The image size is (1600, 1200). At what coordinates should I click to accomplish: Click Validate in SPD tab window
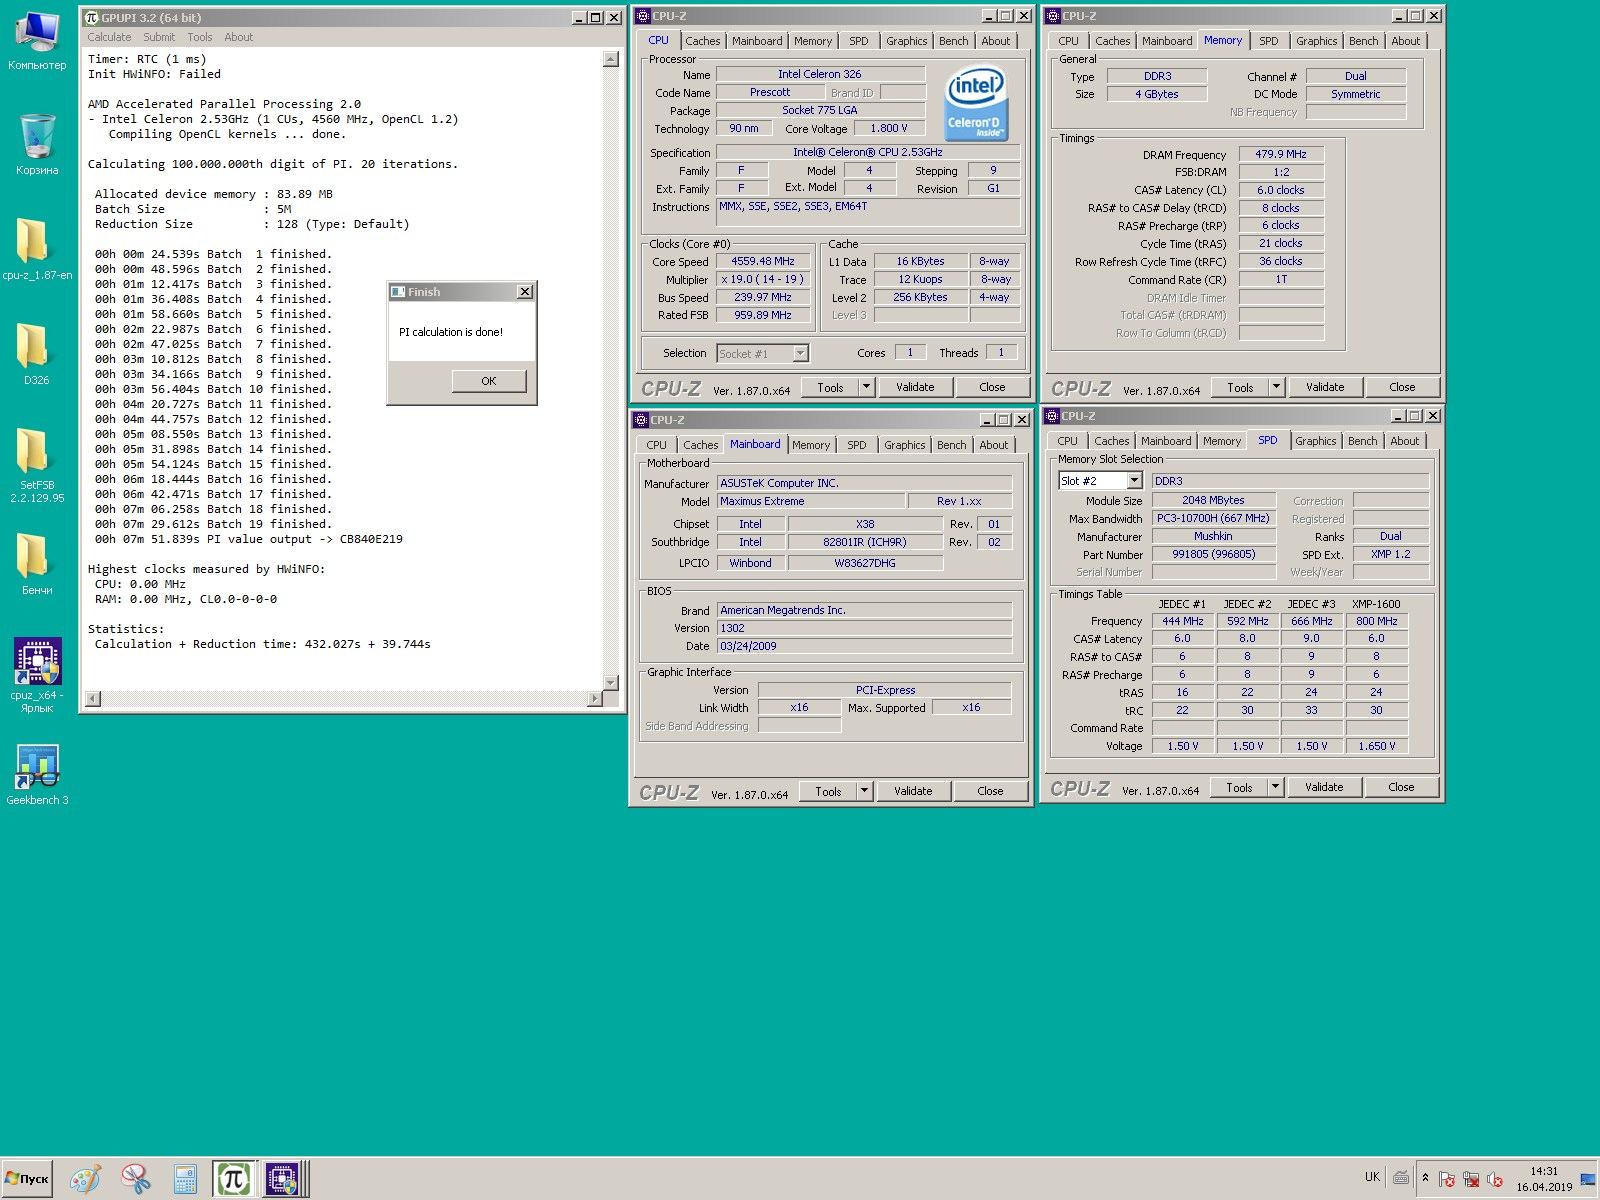coord(1324,787)
